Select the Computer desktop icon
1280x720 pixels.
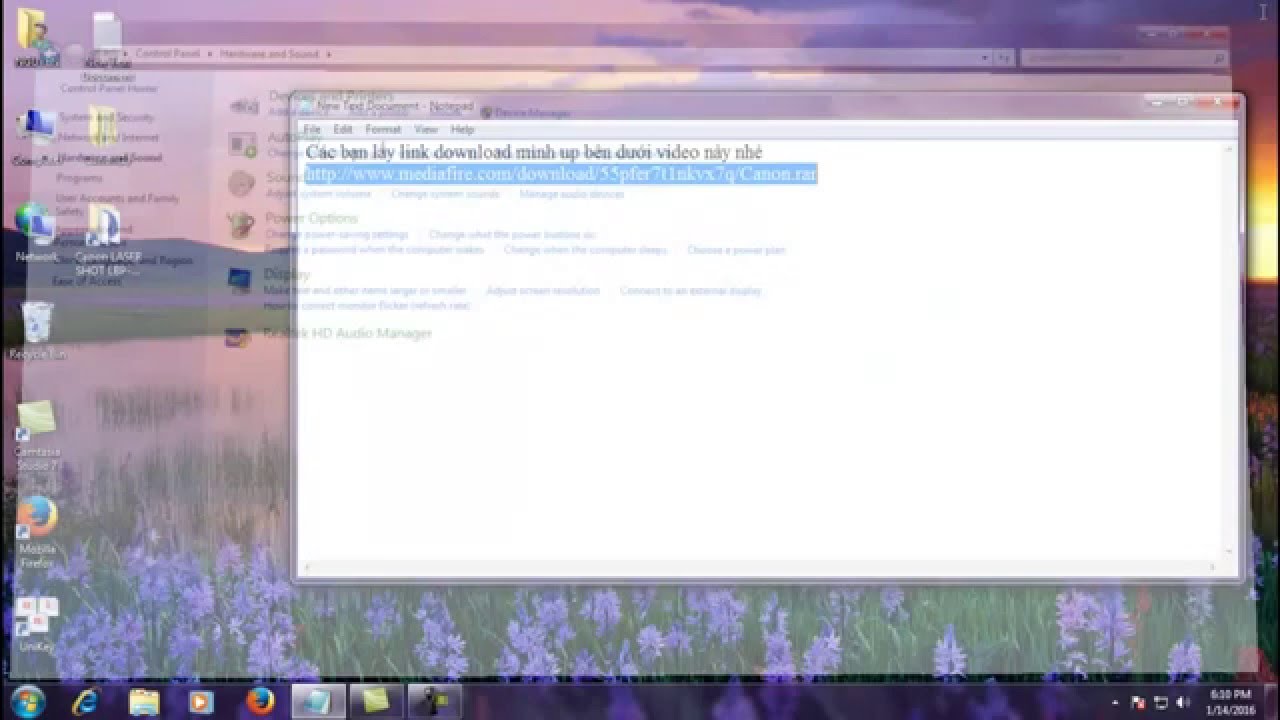pyautogui.click(x=36, y=138)
